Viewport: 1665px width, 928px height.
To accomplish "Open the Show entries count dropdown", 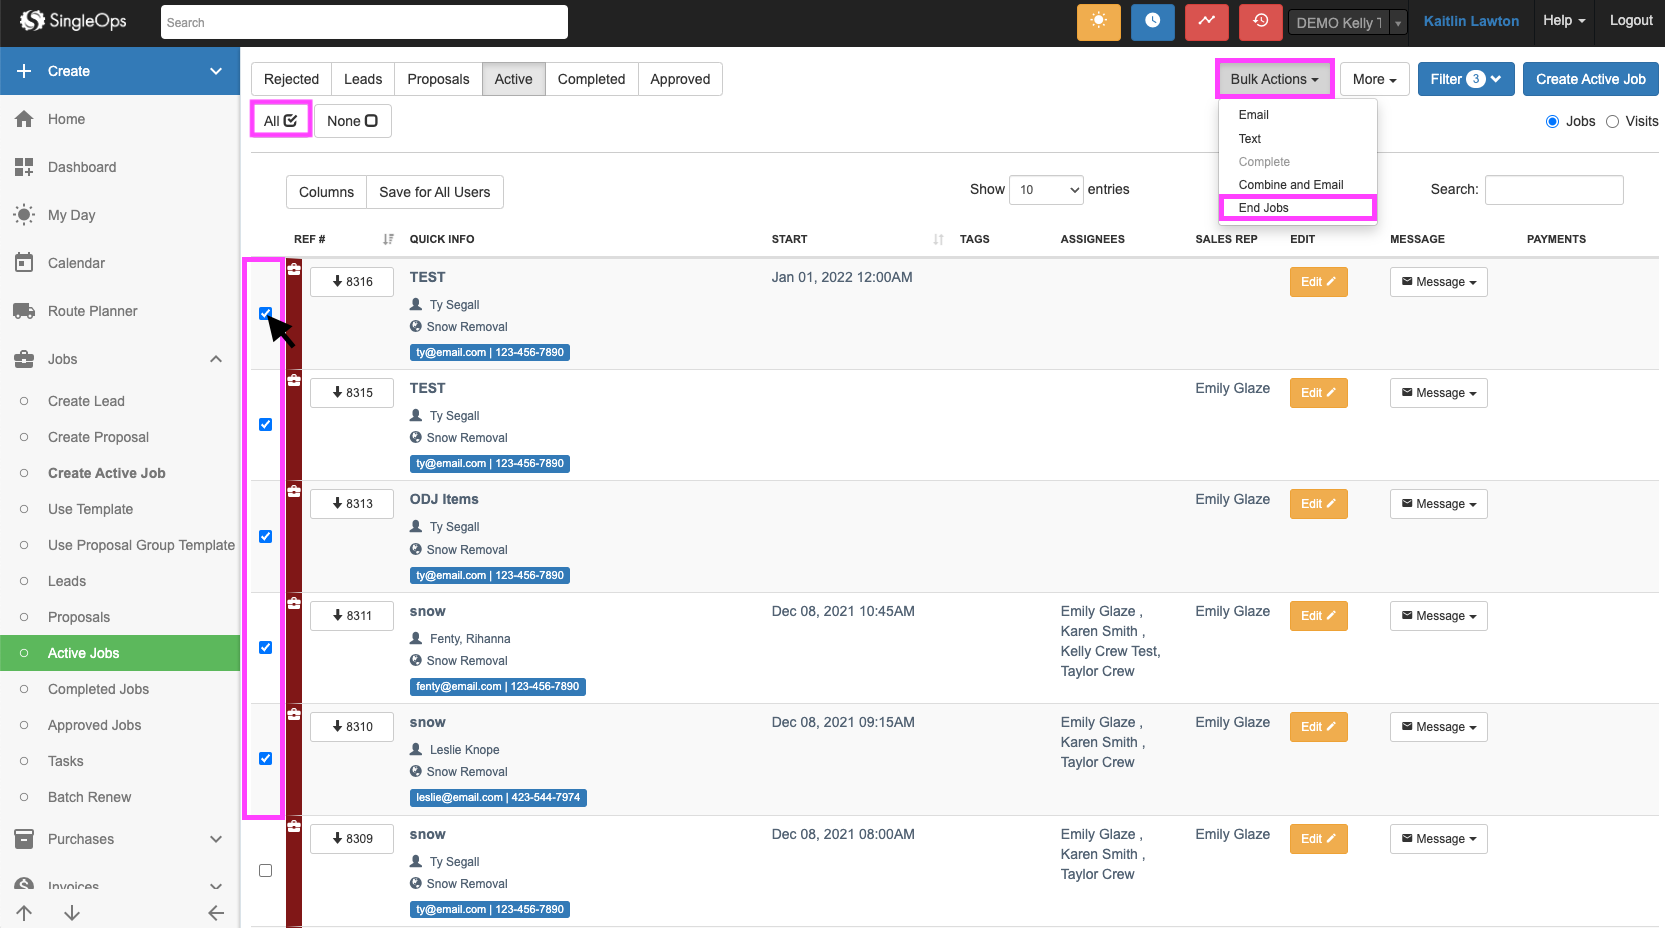I will 1046,190.
